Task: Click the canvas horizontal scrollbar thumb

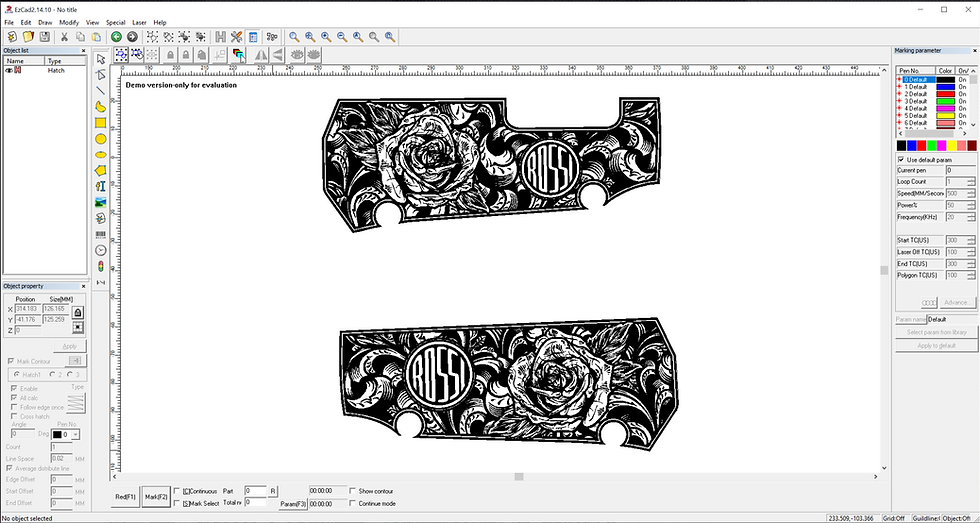Action: (x=519, y=476)
